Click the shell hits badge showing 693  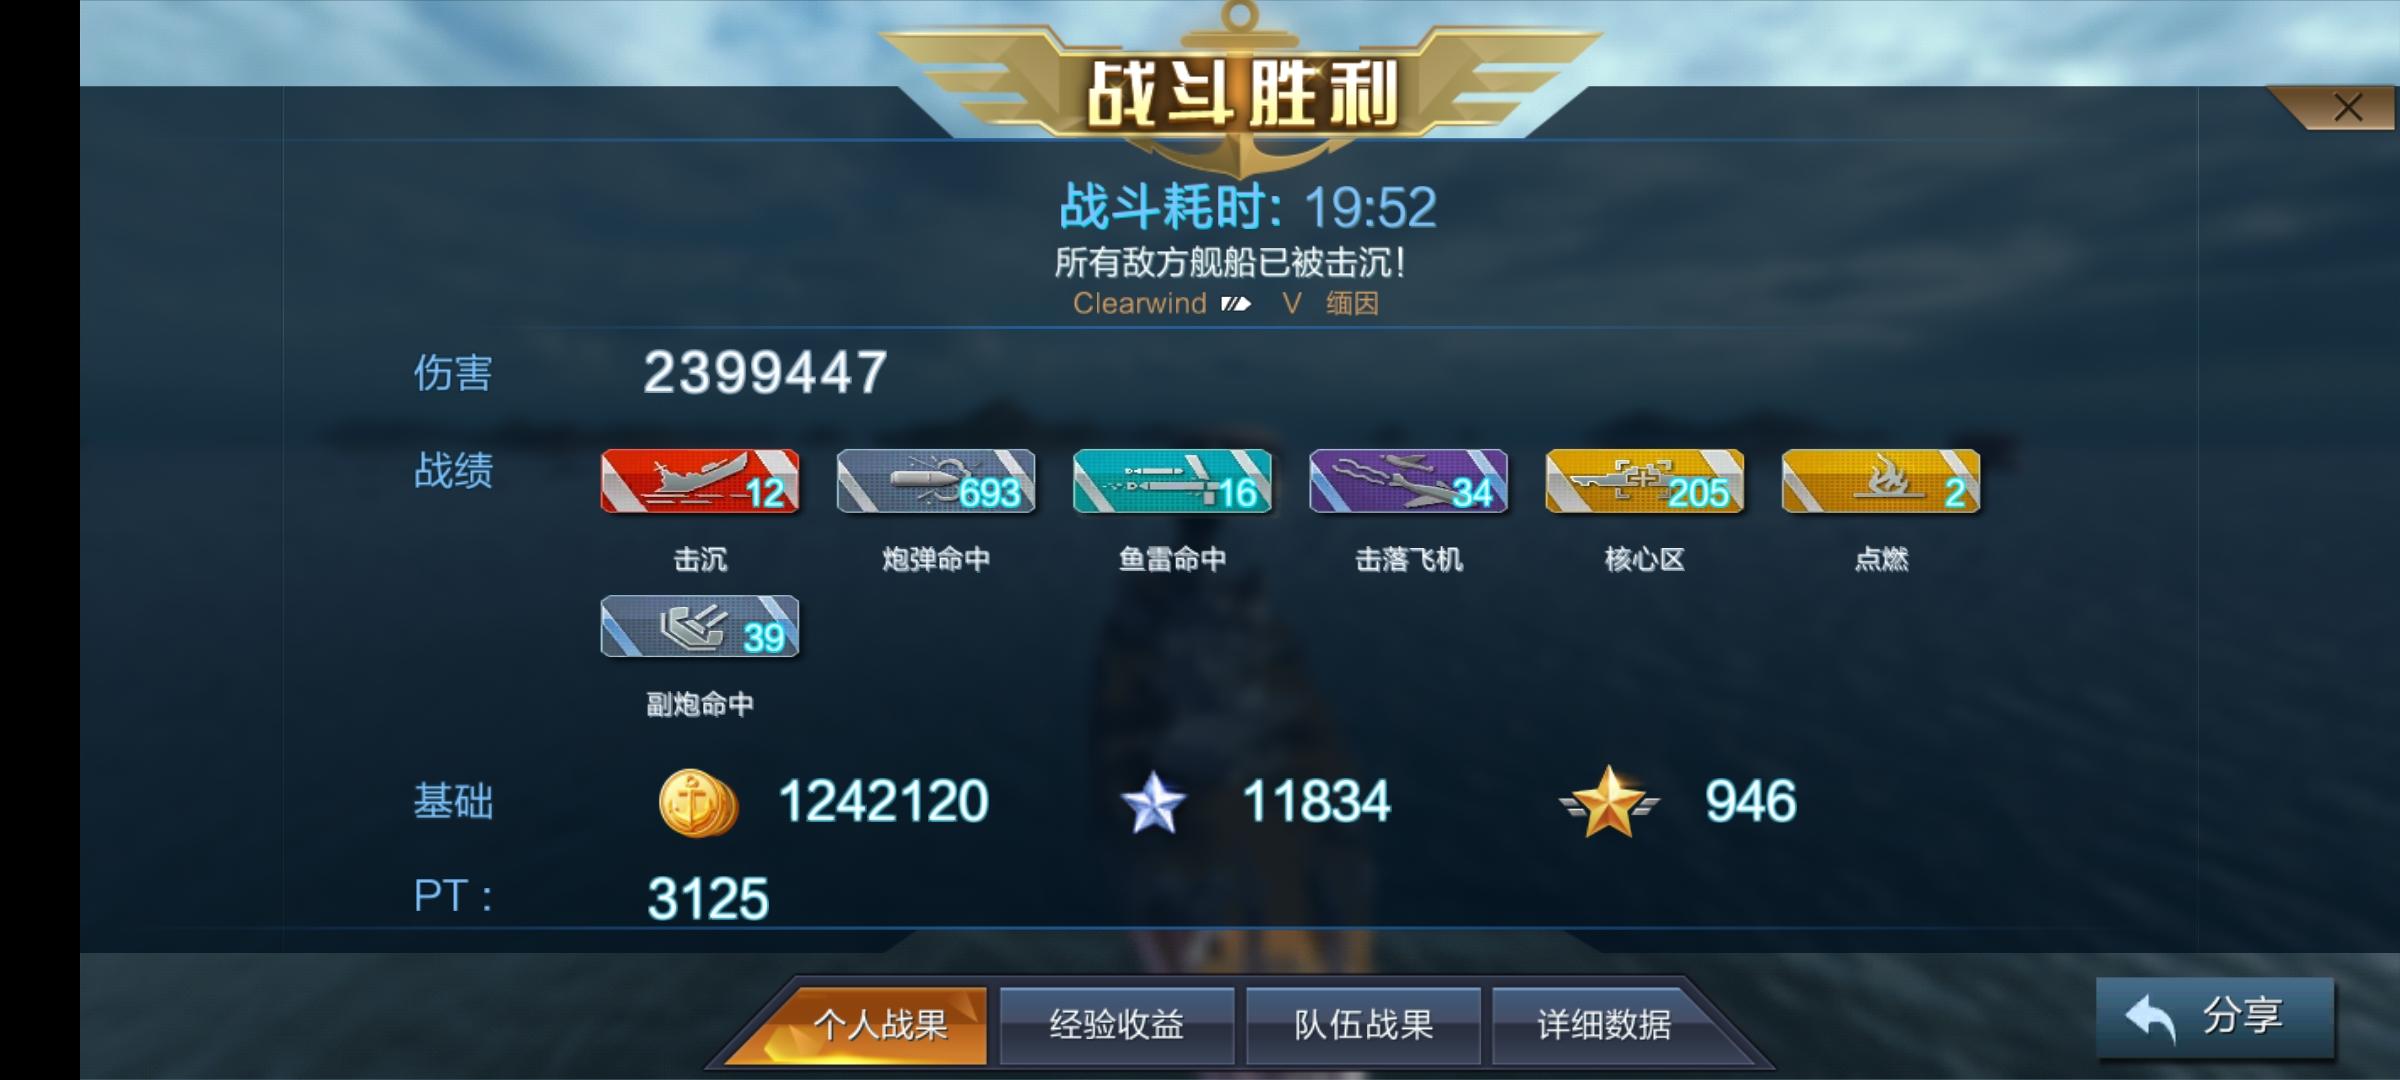point(936,481)
